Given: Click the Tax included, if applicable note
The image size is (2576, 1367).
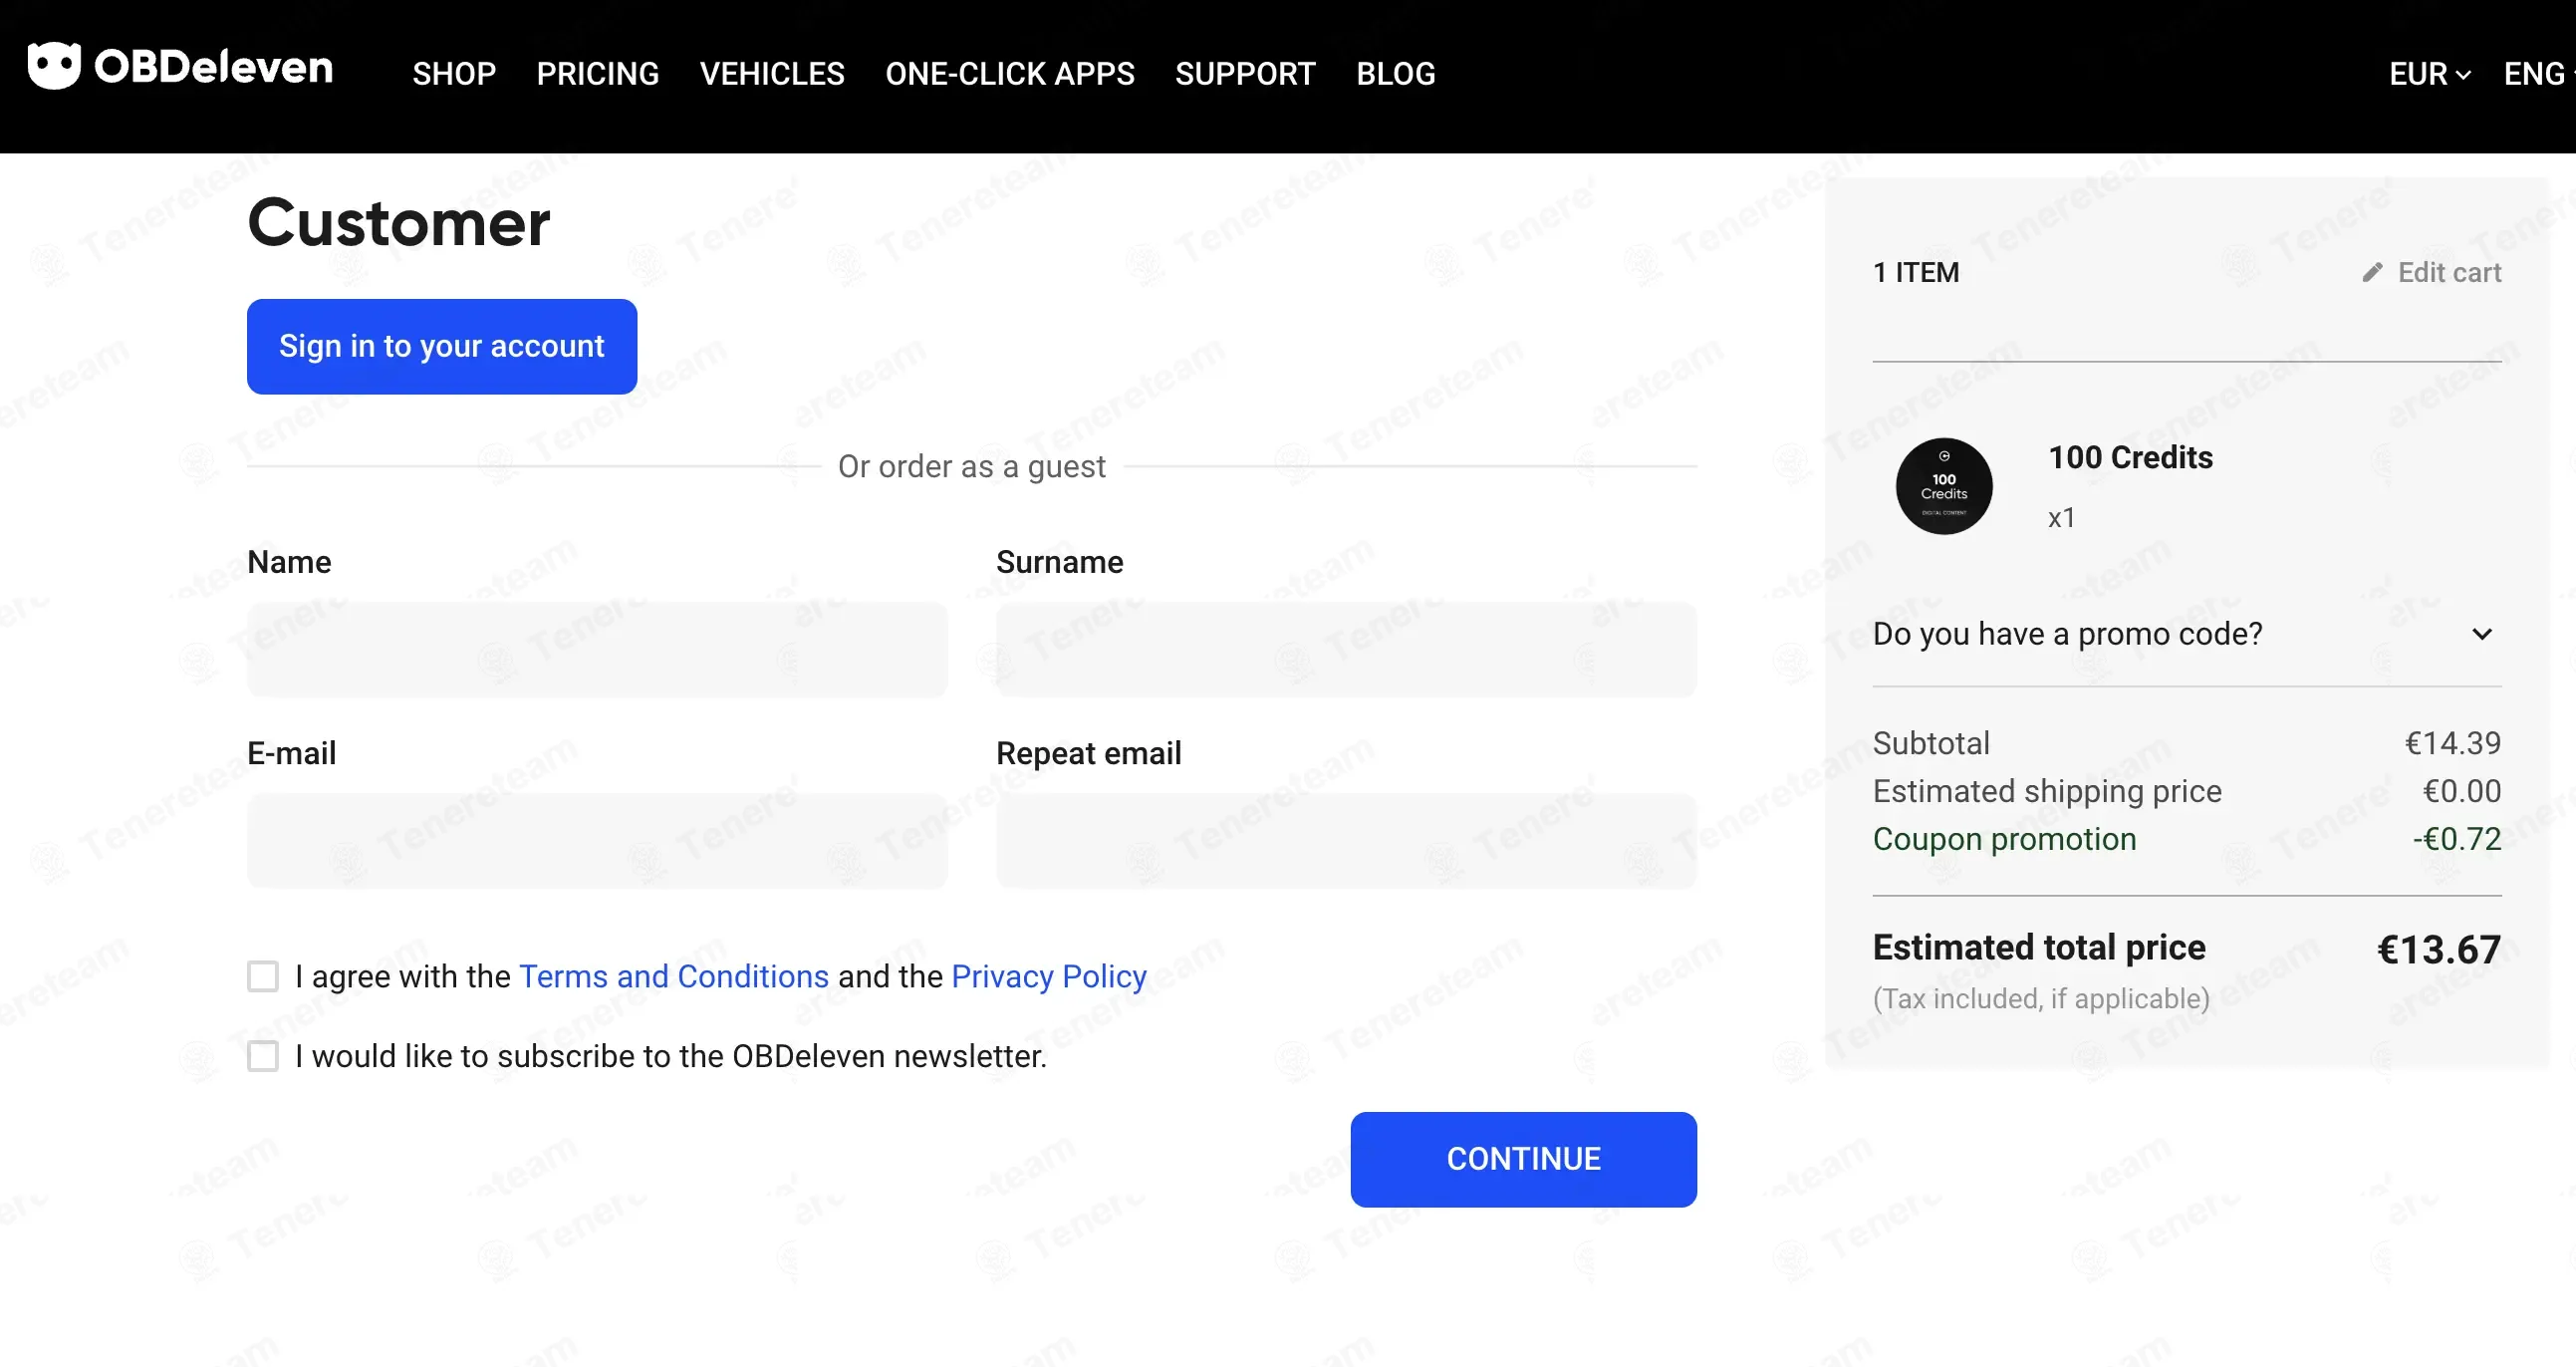Looking at the screenshot, I should (2041, 999).
